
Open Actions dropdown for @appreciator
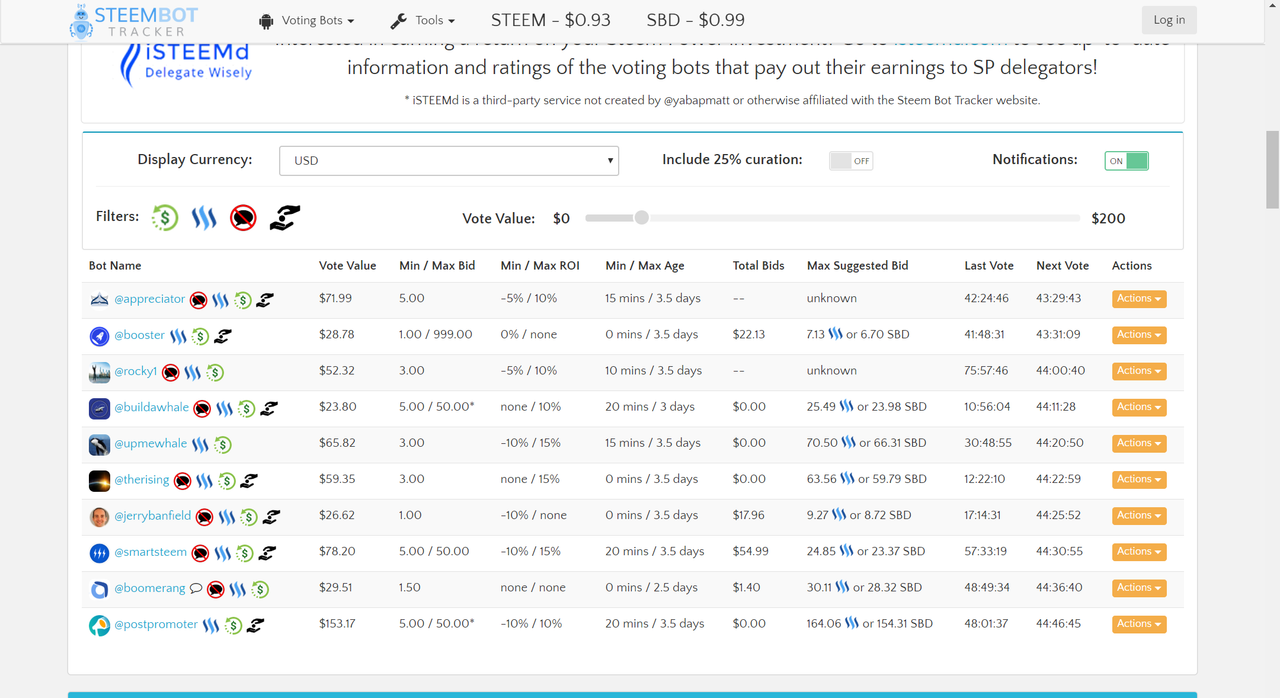click(x=1139, y=298)
